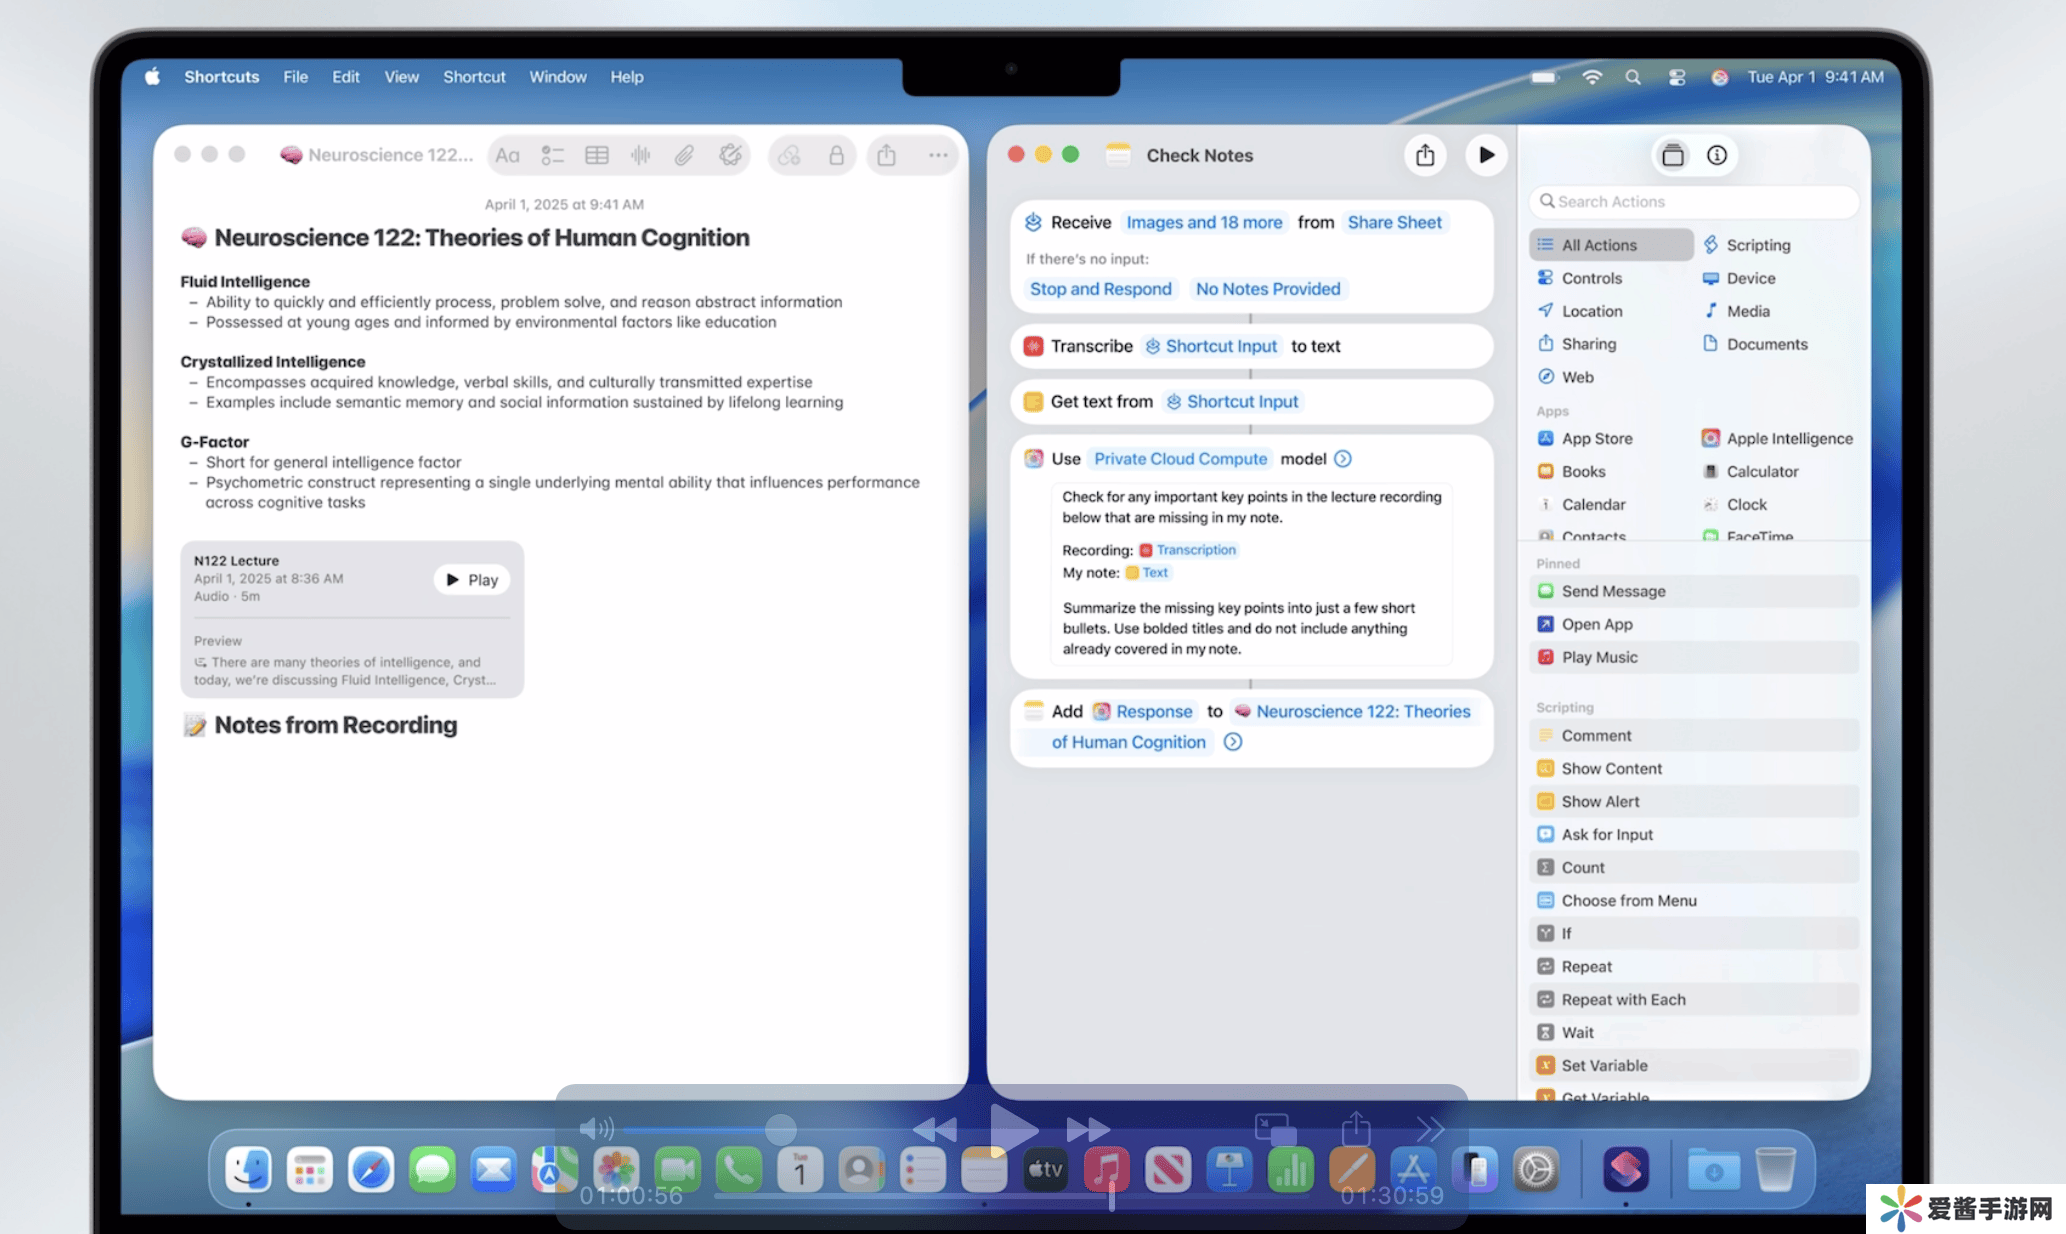Screen dimensions: 2066x1234
Task: Expand the Add Response action options
Action: tap(1233, 742)
